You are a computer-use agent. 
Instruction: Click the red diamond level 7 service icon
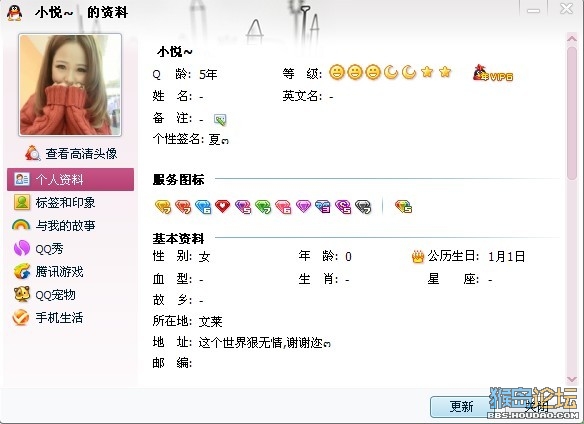click(x=183, y=207)
